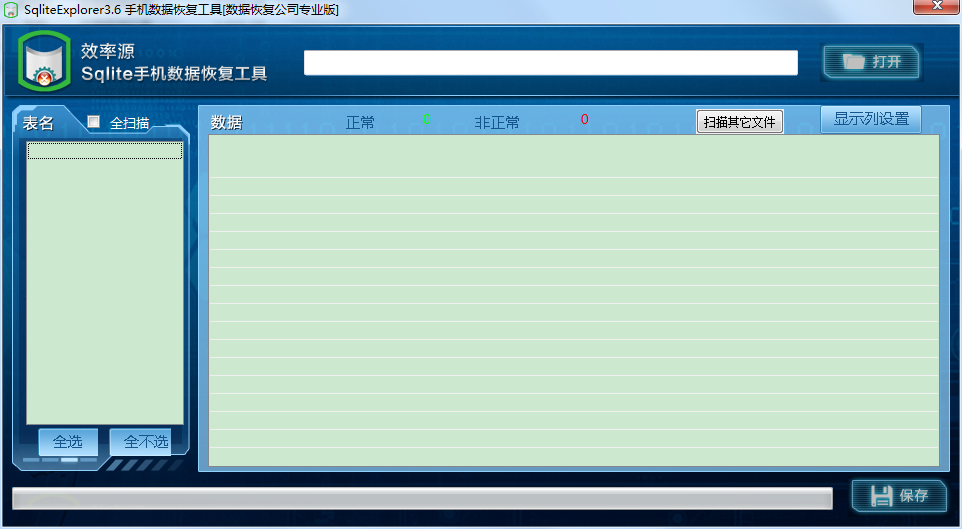Enable the 全扫描 full scan checkbox
Image resolution: width=962 pixels, height=529 pixels.
pos(93,122)
